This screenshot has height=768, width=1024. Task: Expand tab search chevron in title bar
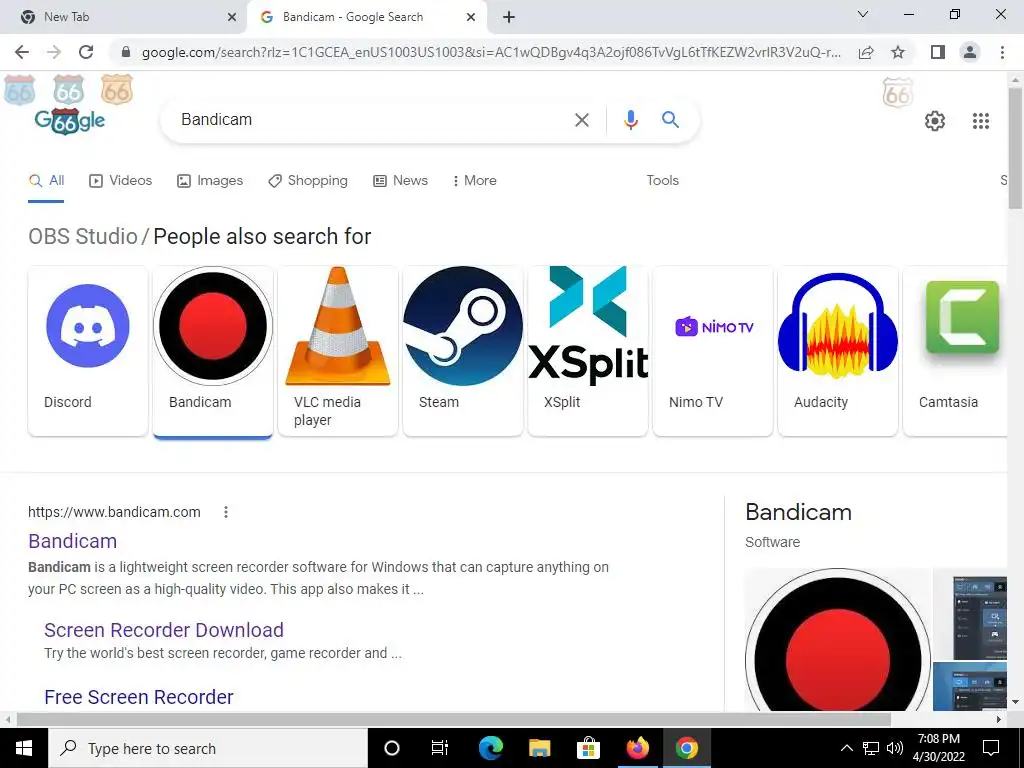[x=863, y=14]
